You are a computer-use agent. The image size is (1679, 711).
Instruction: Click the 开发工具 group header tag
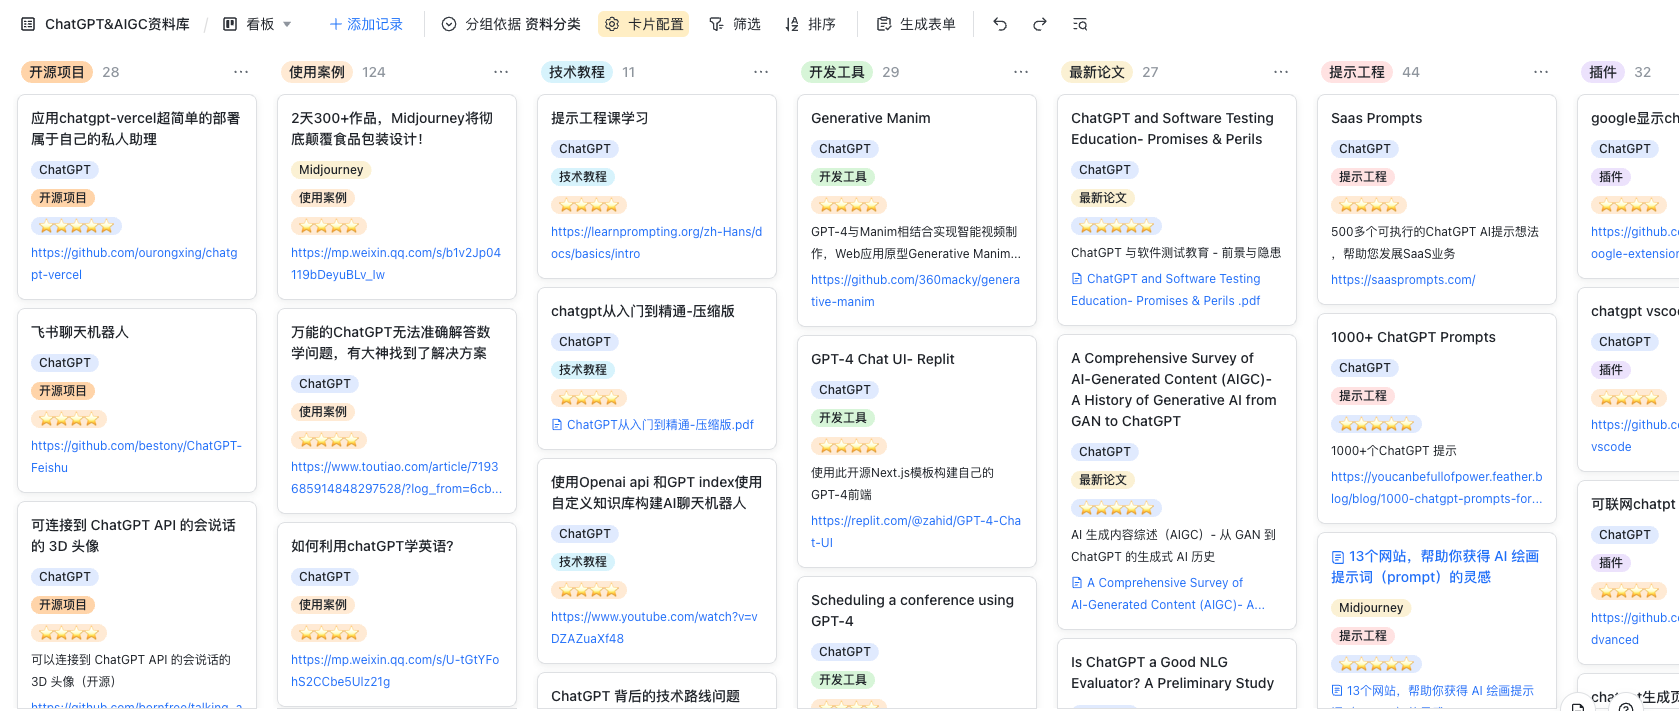pos(837,72)
